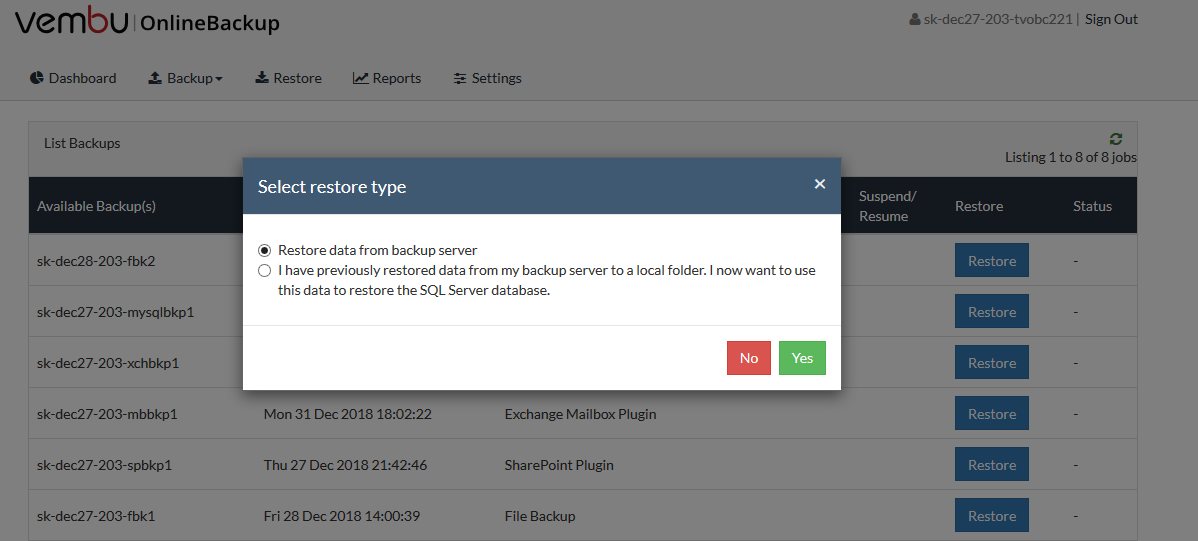
Task: Click Restore button for sk-dec27-203-spbkp1
Action: [x=992, y=465]
